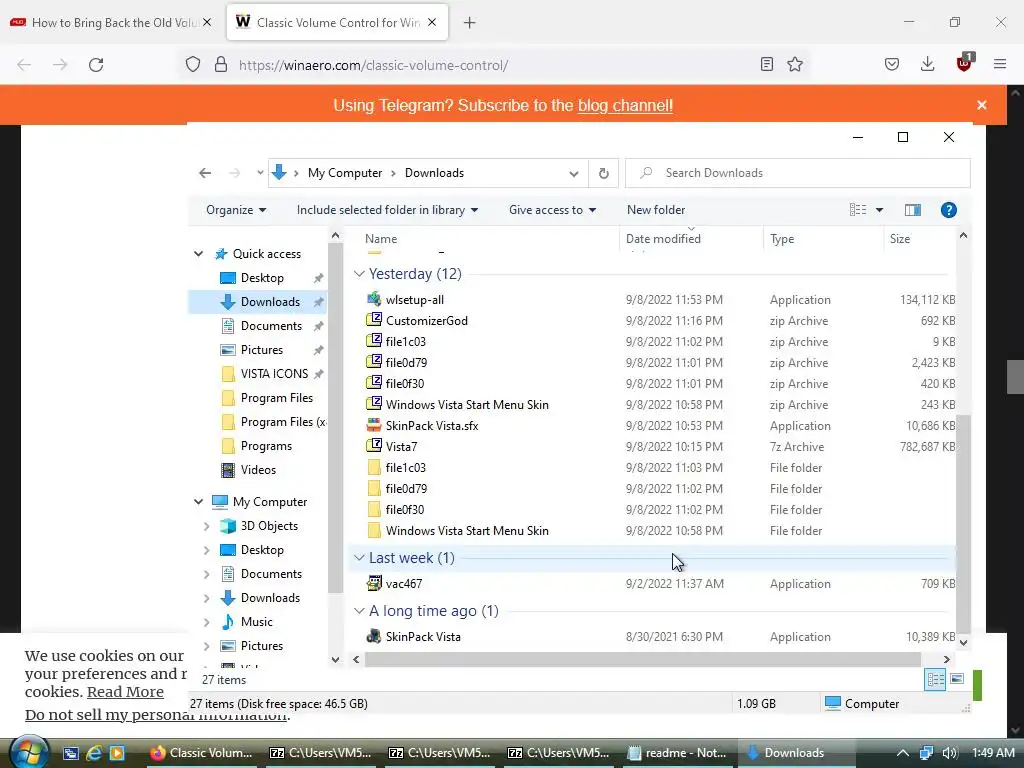Viewport: 1024px width, 768px height.
Task: Show hidden tray icons chevron
Action: coord(903,753)
